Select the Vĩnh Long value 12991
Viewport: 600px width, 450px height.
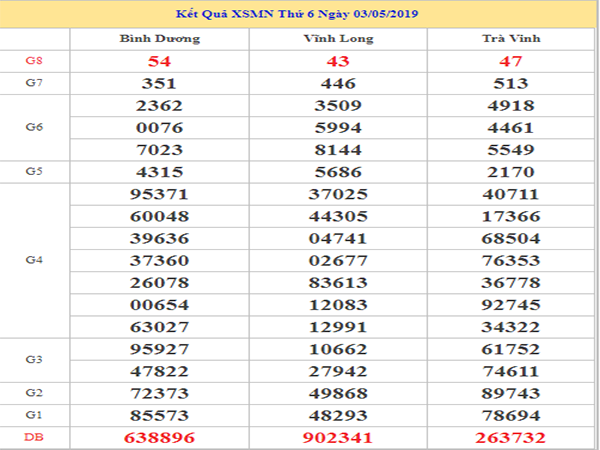[338, 327]
